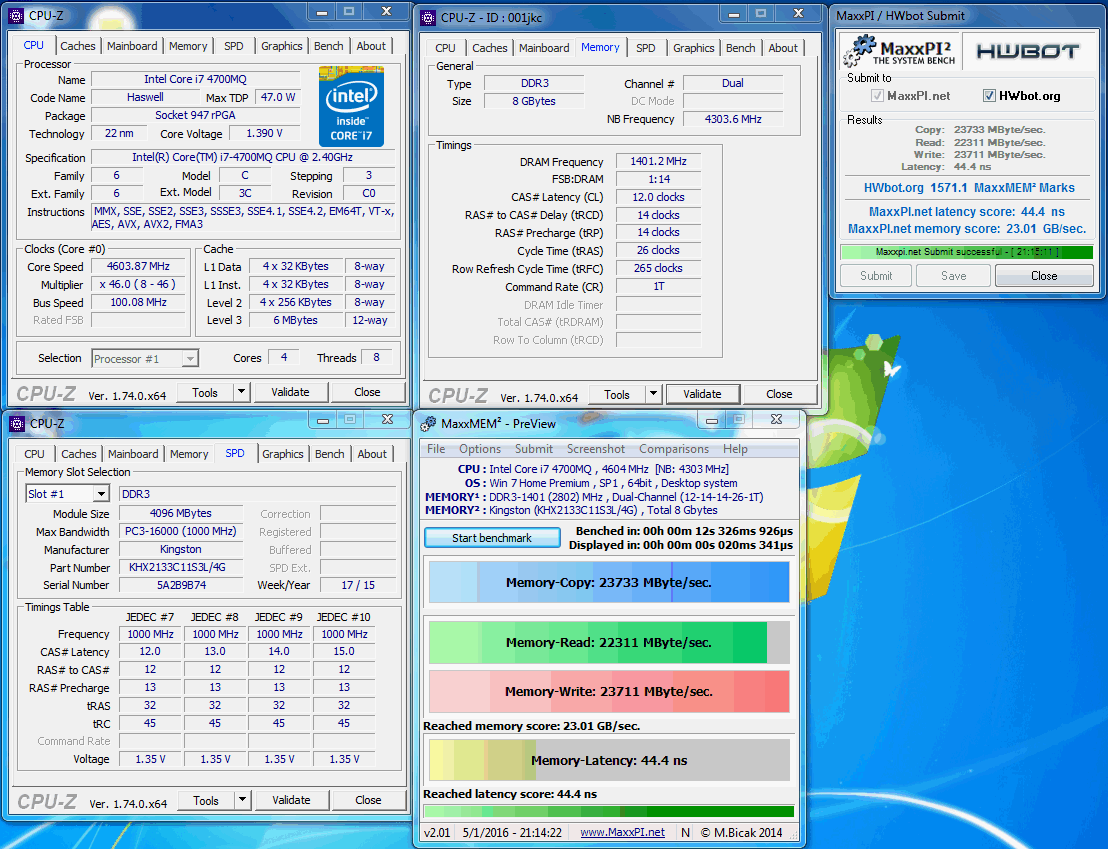Click the HWbot.org 1571.1 MaxxMEM² Marks text
This screenshot has width=1108, height=849.
pyautogui.click(x=969, y=187)
